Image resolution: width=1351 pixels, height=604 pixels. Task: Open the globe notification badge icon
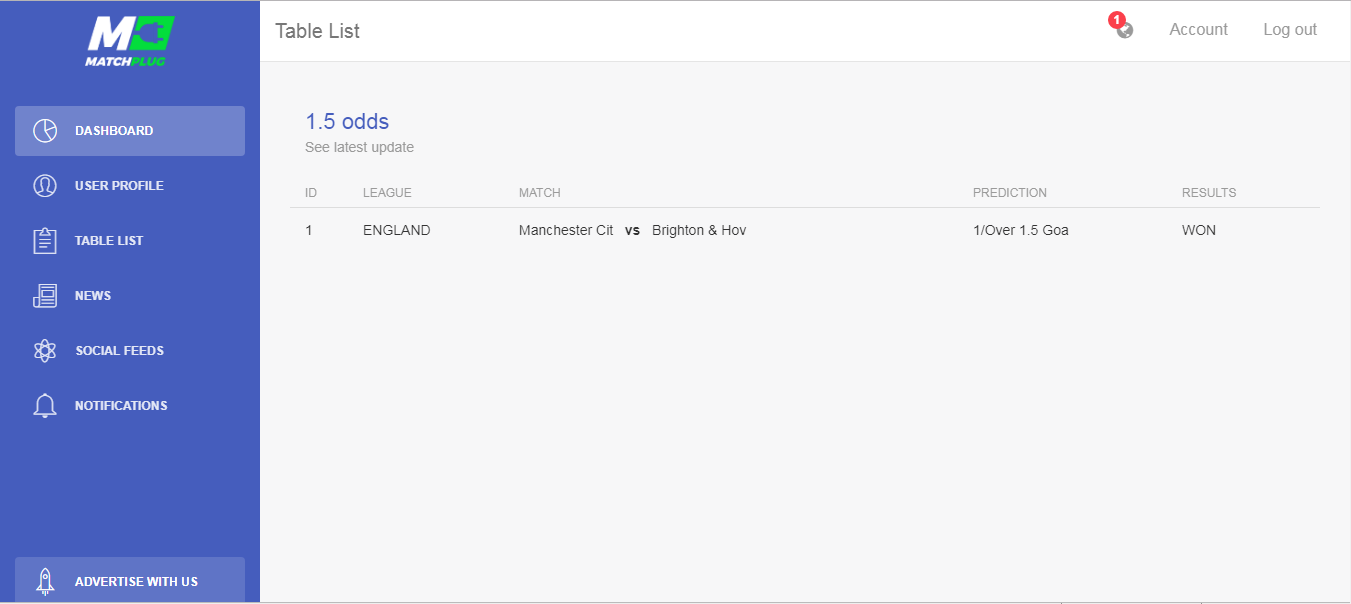(x=1122, y=26)
